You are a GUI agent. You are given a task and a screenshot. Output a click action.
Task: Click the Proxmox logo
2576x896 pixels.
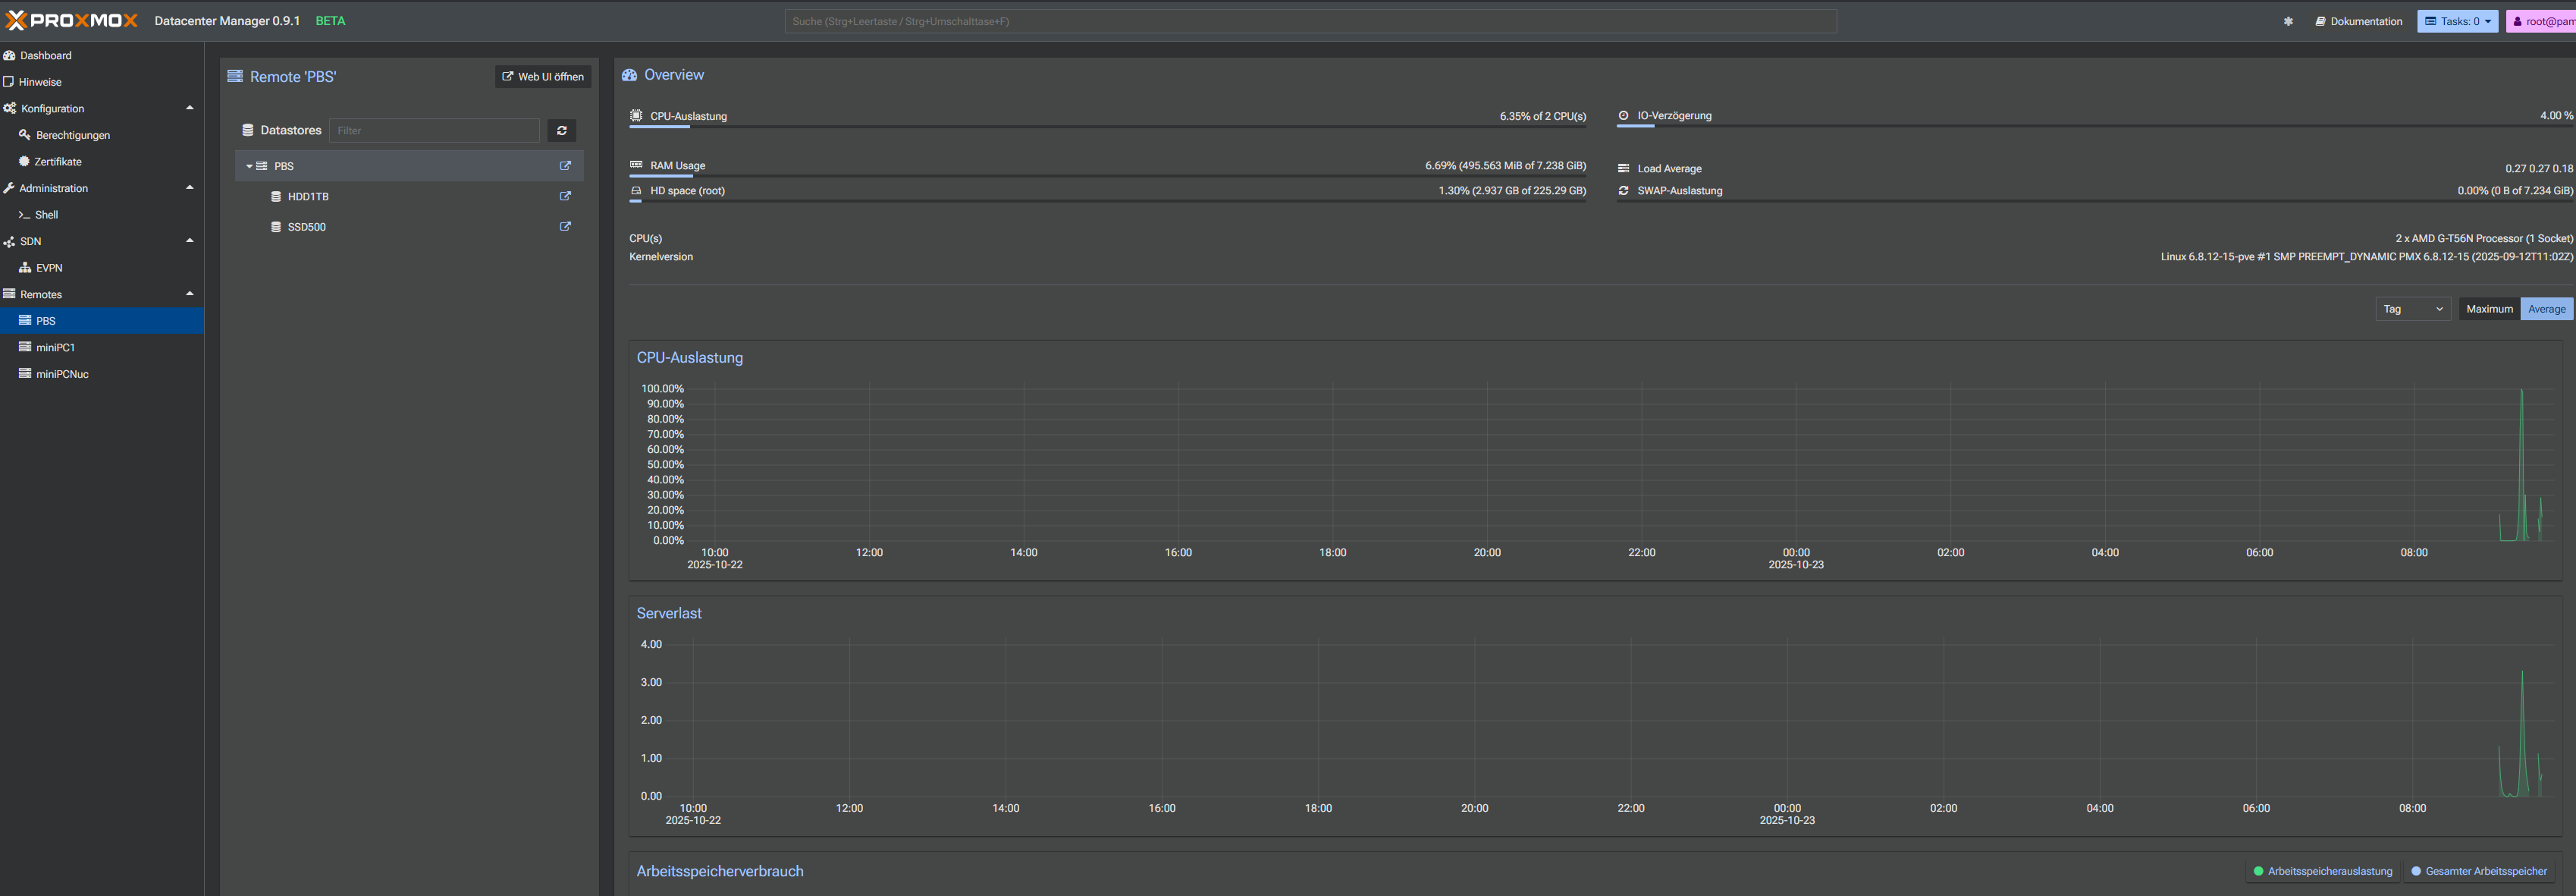tap(72, 20)
